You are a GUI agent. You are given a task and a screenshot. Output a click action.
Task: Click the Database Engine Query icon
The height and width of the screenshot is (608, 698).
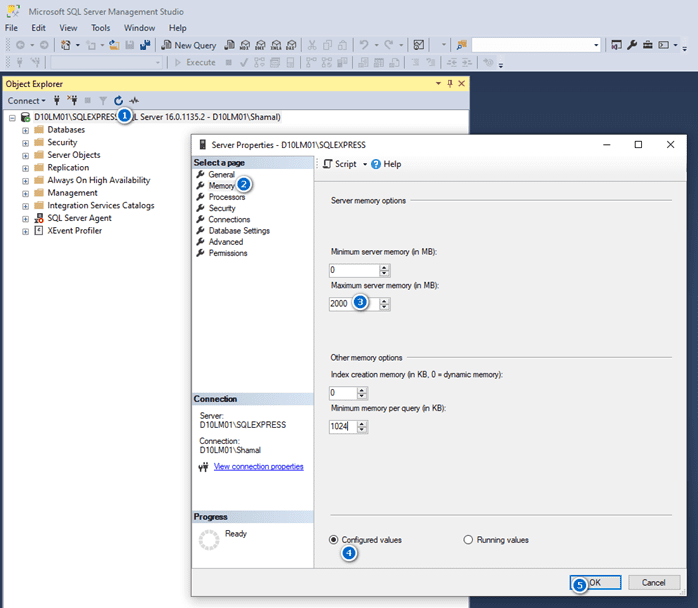(x=229, y=45)
